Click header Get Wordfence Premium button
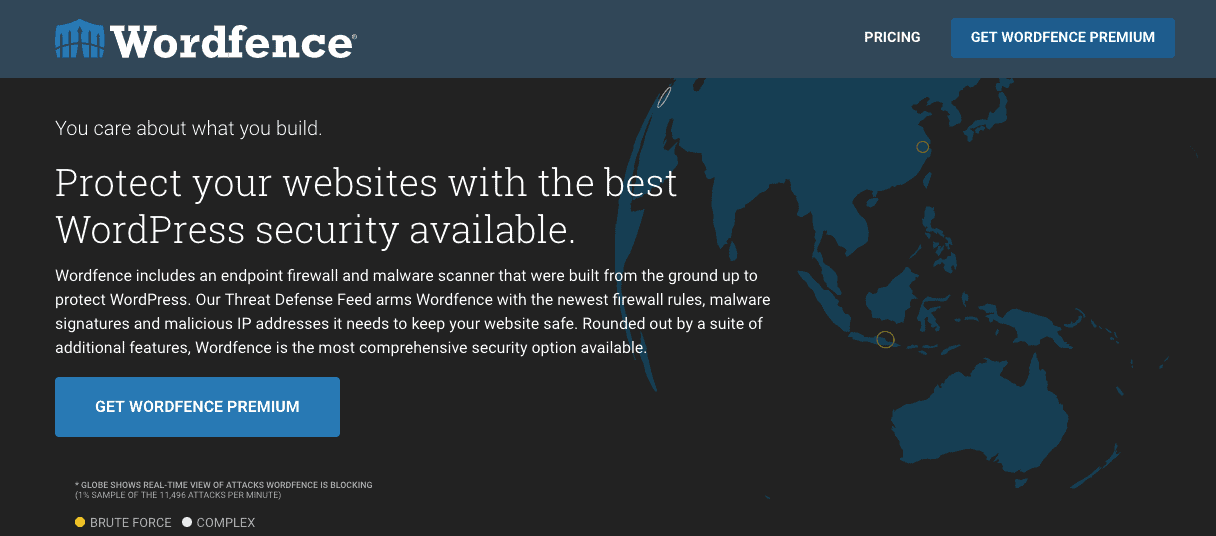1216x536 pixels. pos(1063,37)
